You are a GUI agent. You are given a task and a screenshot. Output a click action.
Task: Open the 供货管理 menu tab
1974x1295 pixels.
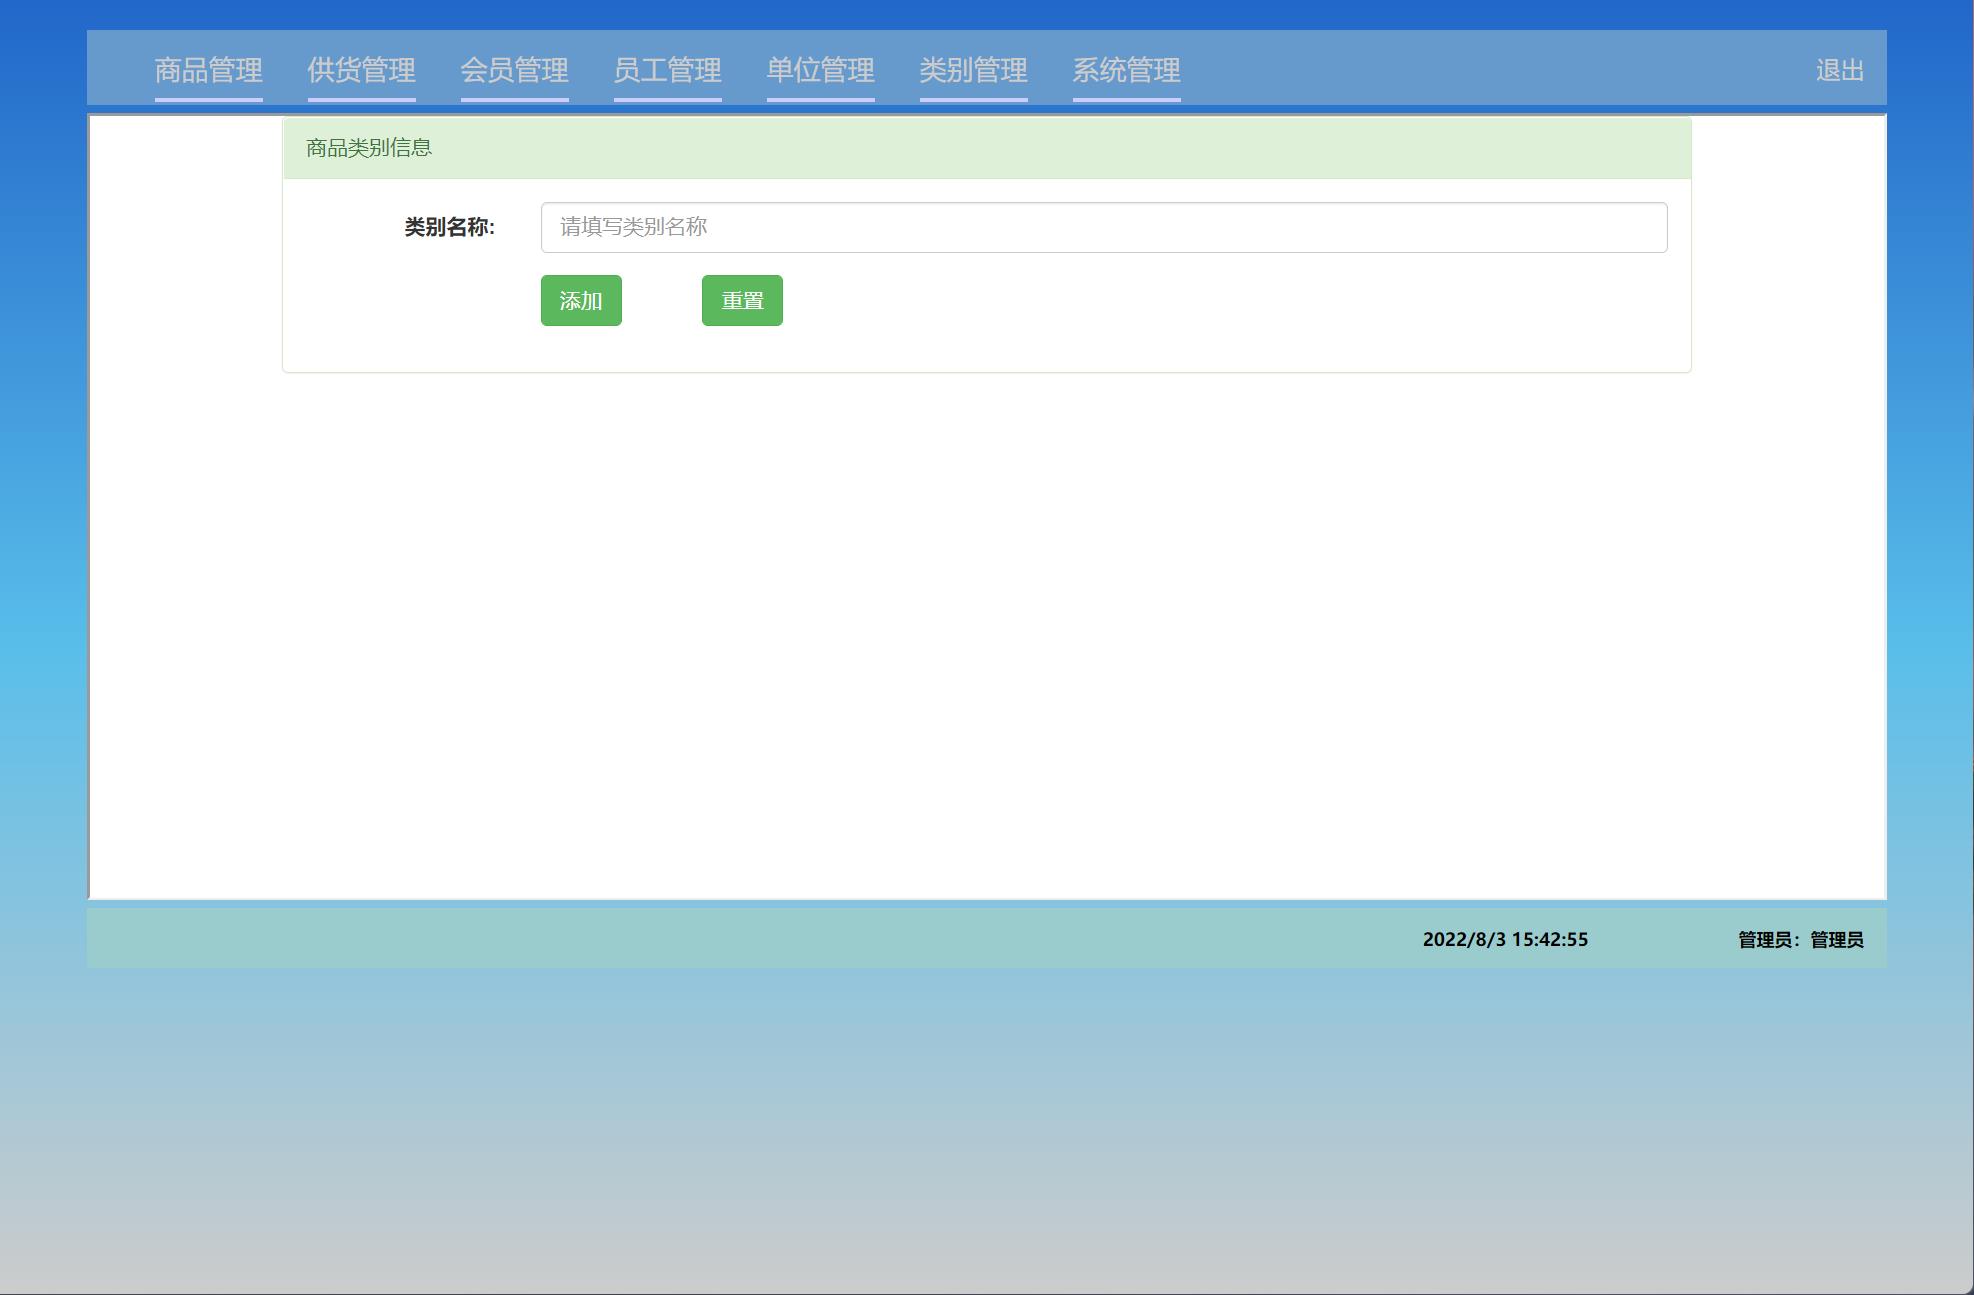(362, 71)
